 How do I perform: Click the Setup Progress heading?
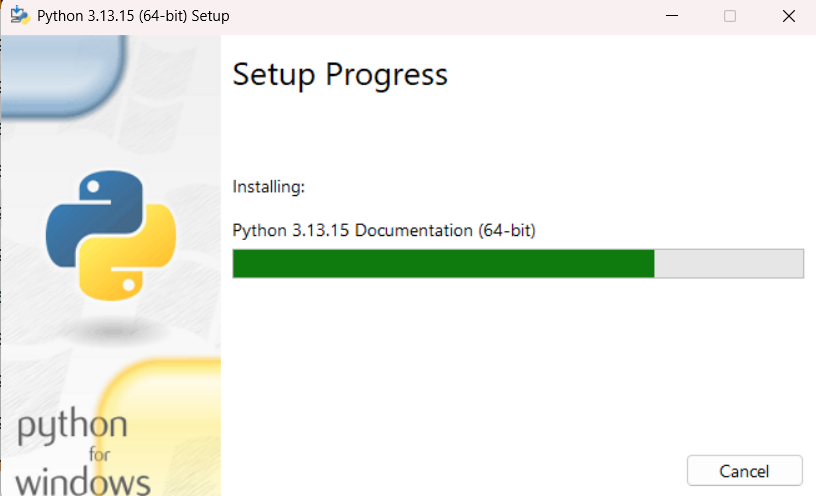pyautogui.click(x=340, y=75)
